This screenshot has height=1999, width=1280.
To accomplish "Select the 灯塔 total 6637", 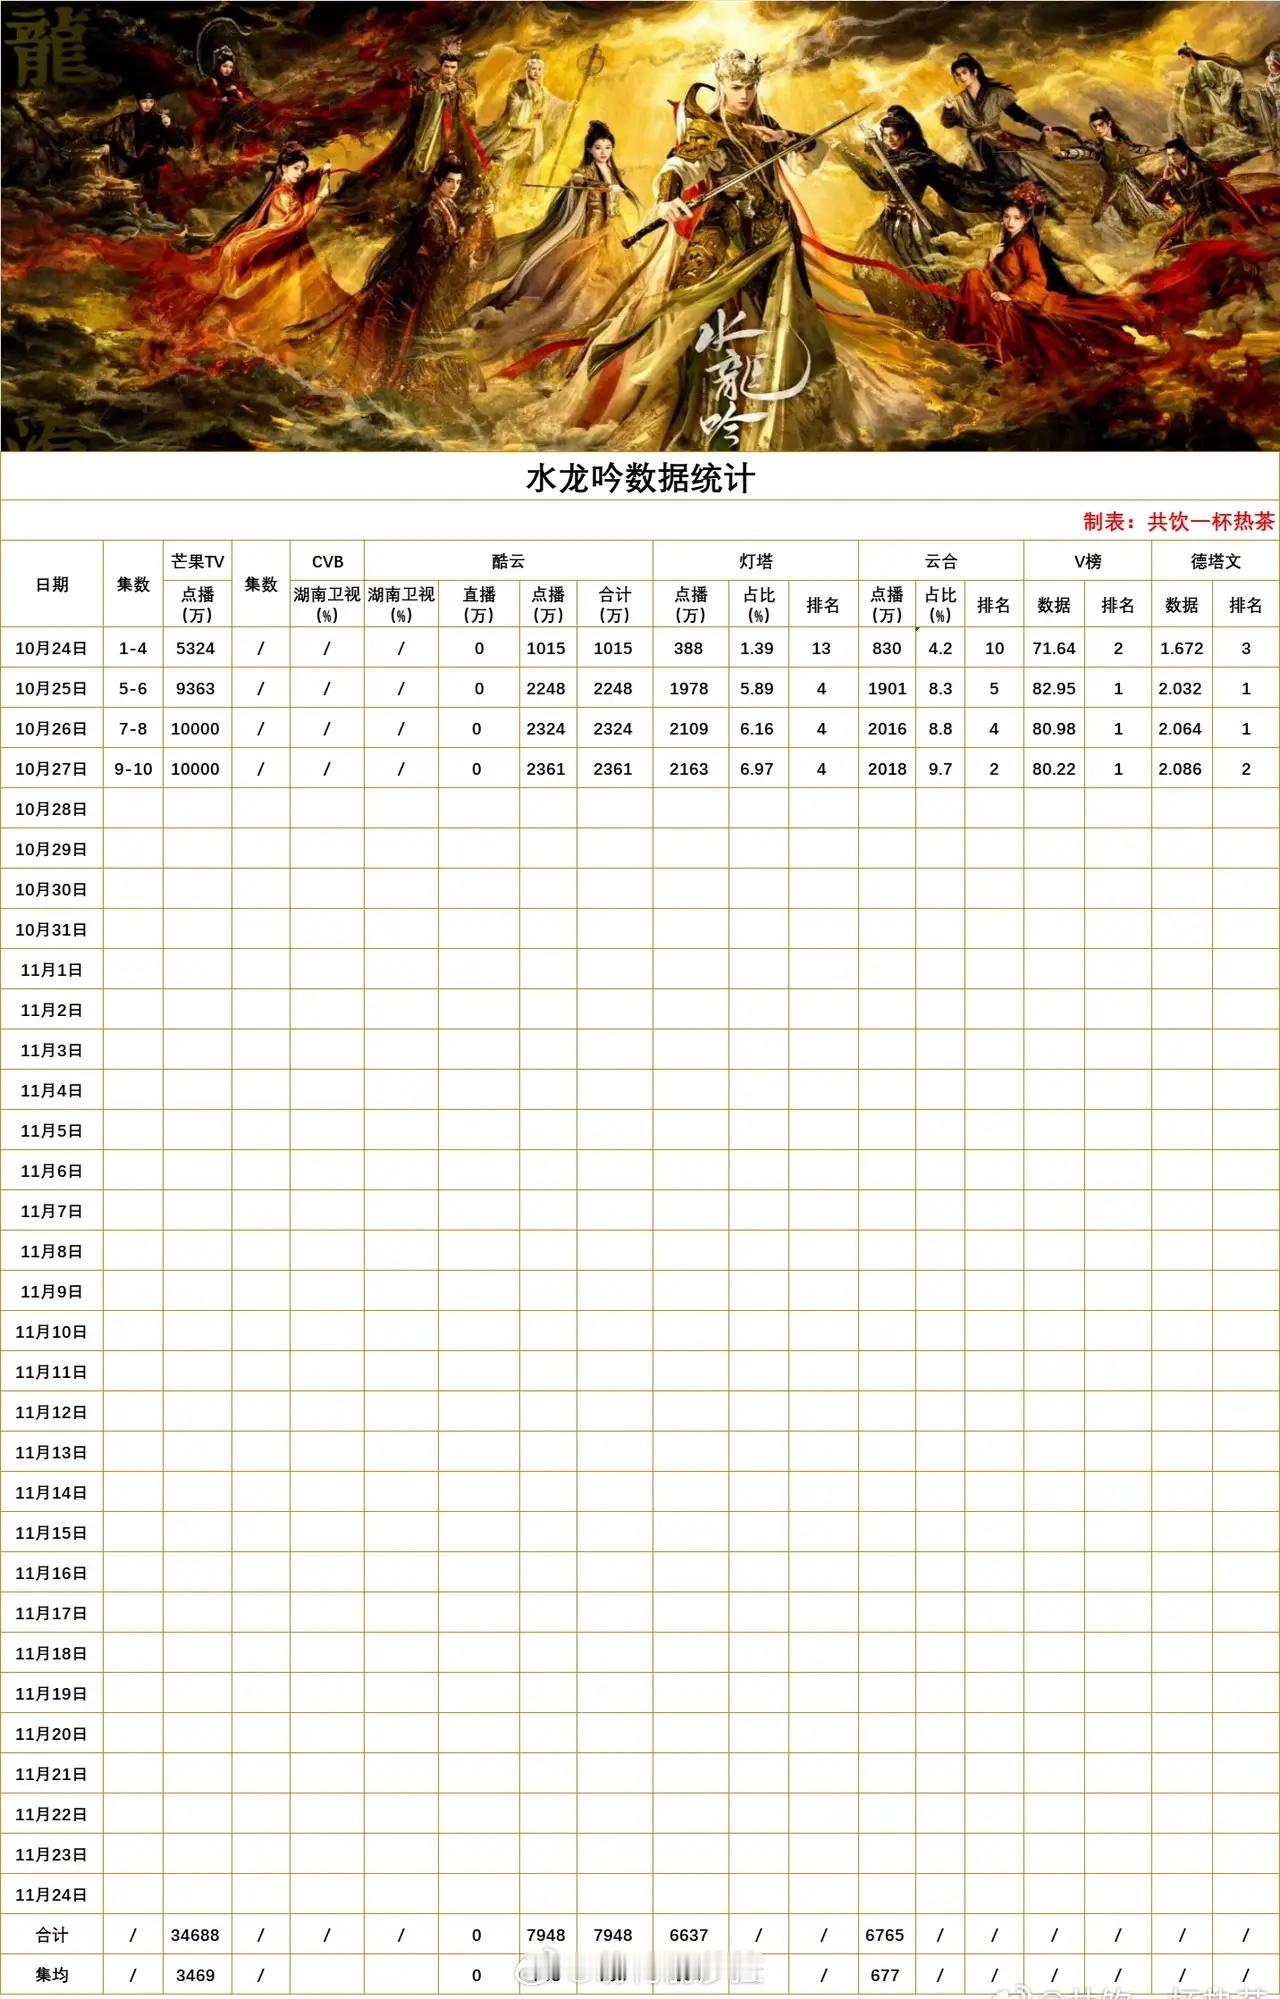I will (x=688, y=1934).
